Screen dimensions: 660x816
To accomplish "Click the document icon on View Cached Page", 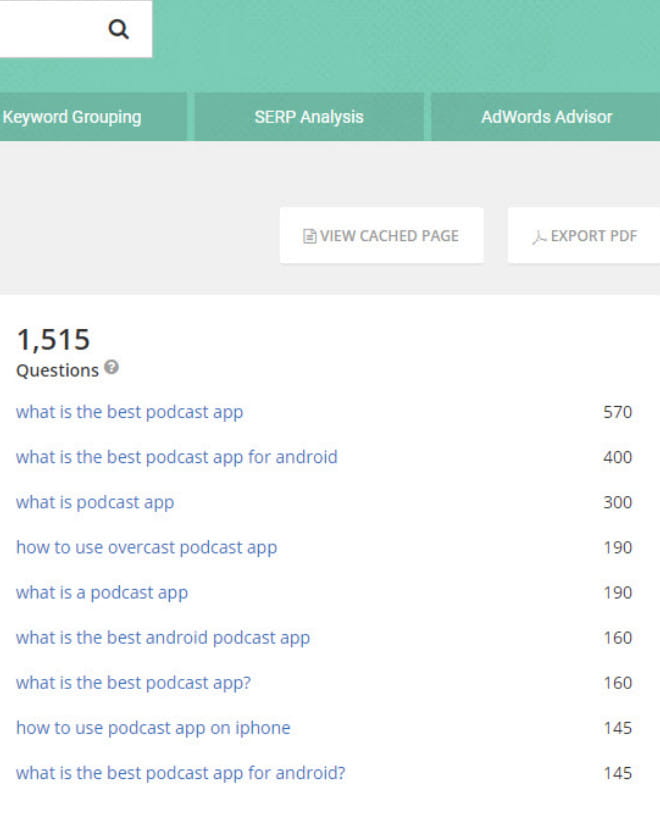I will pos(310,236).
